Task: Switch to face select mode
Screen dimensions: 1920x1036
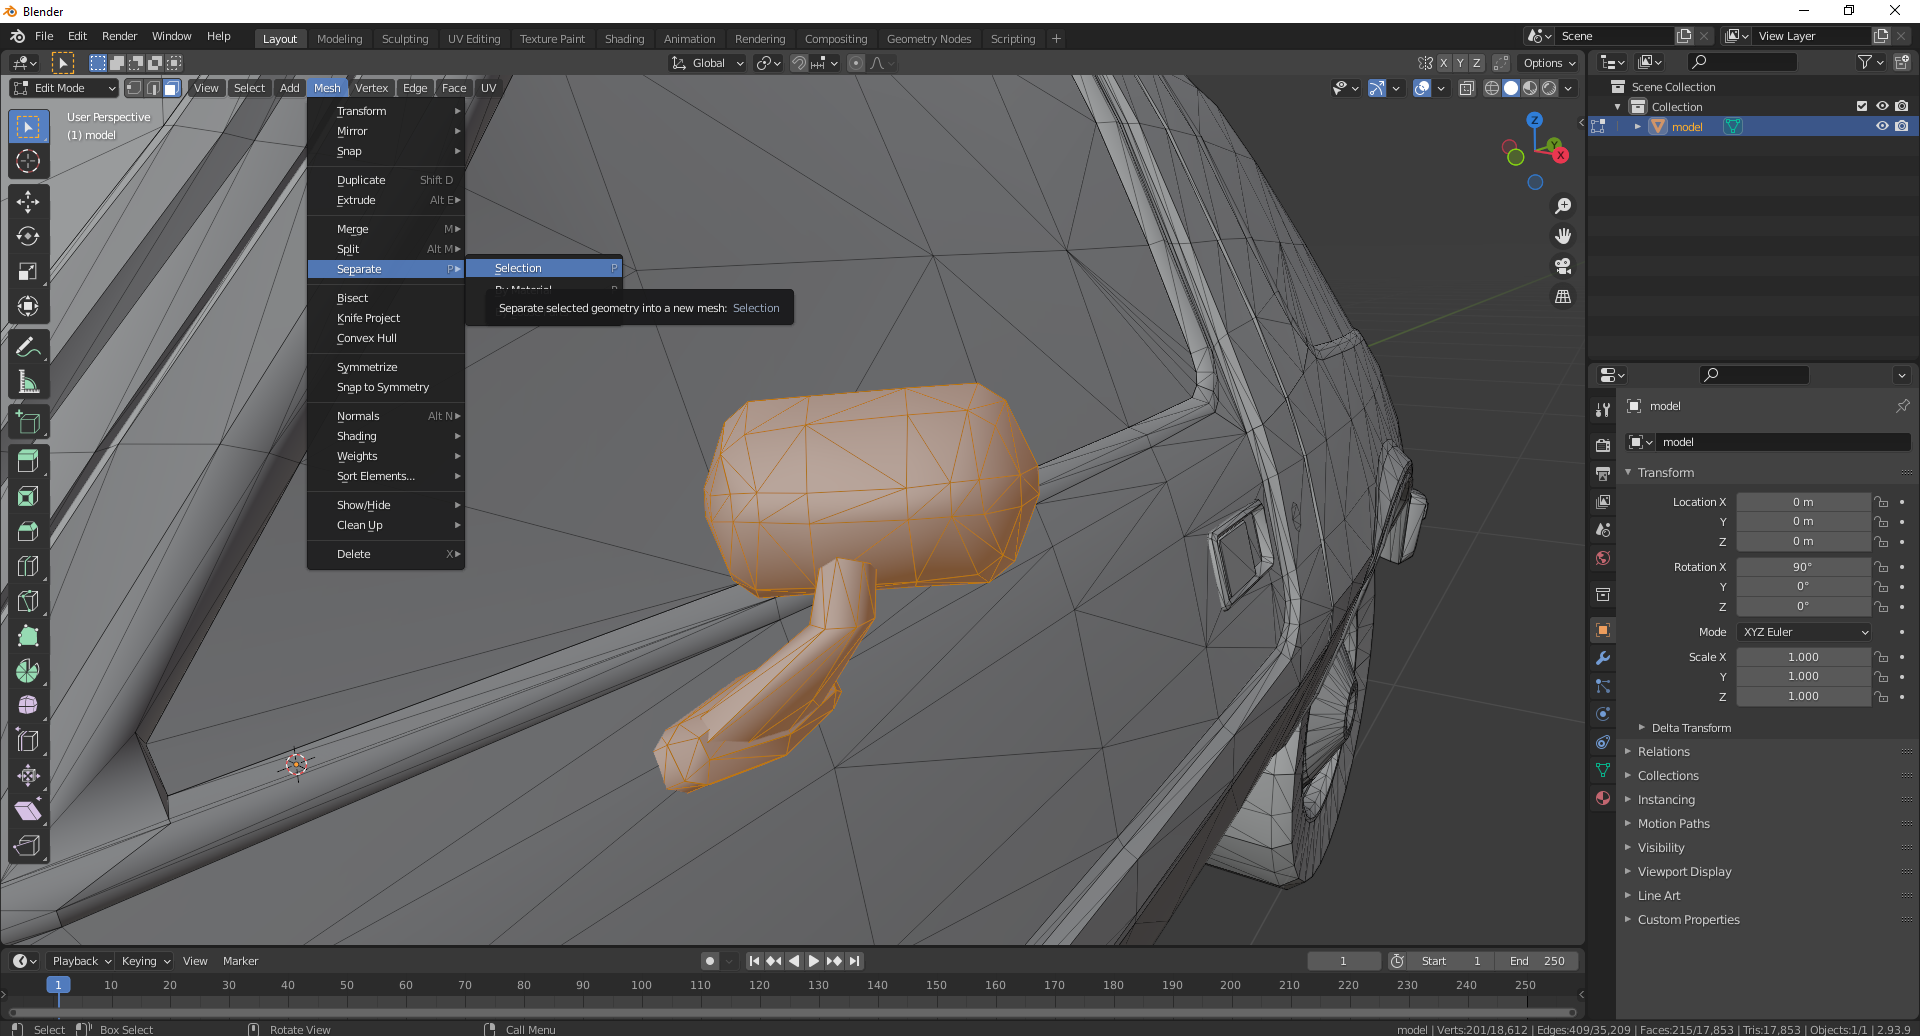Action: (172, 88)
